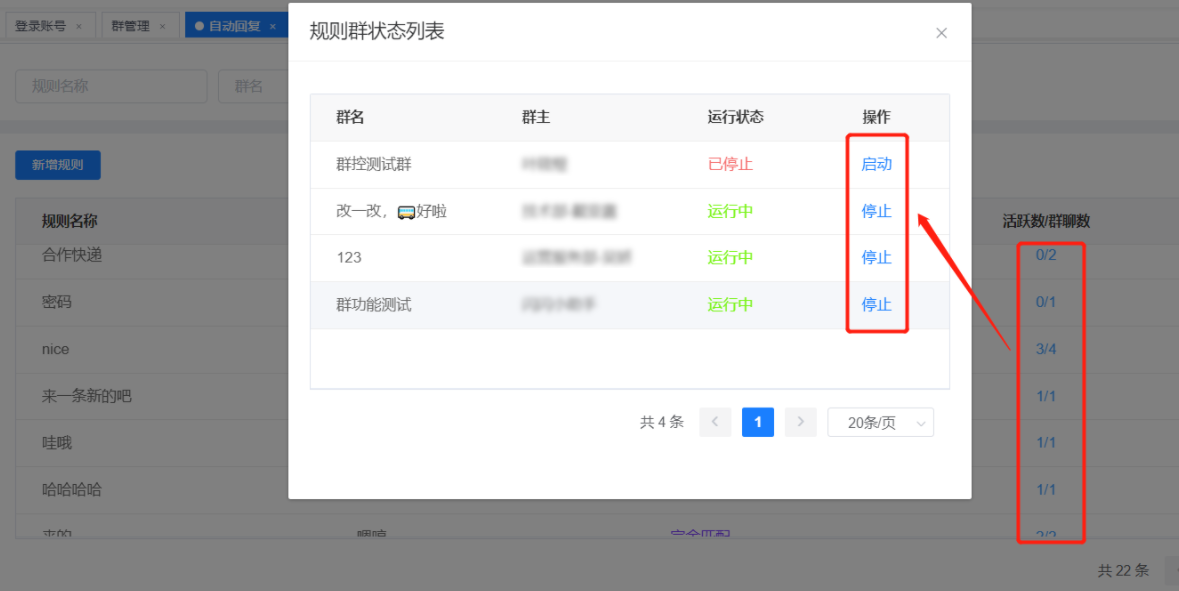Click the 群名 column header in dialog

(x=350, y=117)
